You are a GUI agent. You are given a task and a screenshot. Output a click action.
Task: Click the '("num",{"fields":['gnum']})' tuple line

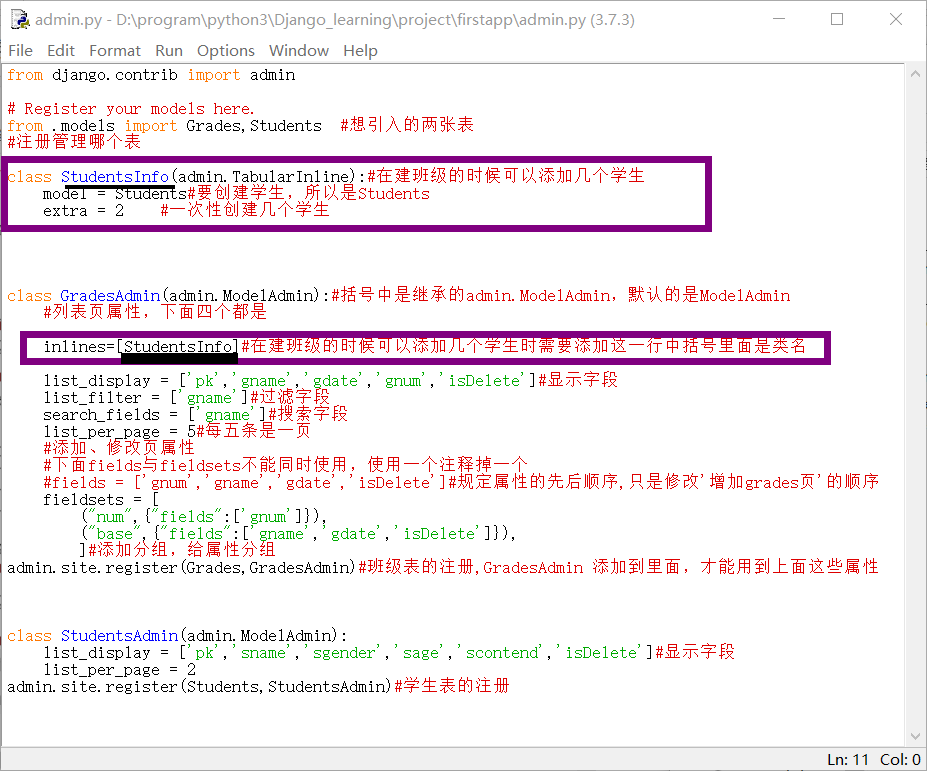204,517
